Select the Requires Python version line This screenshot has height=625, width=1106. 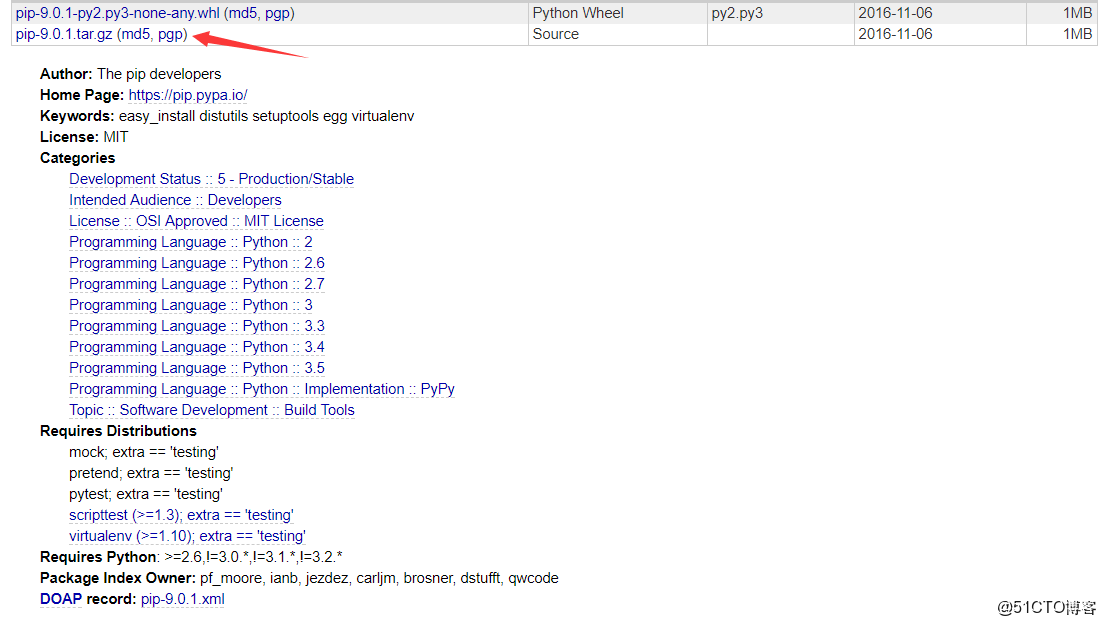(191, 557)
